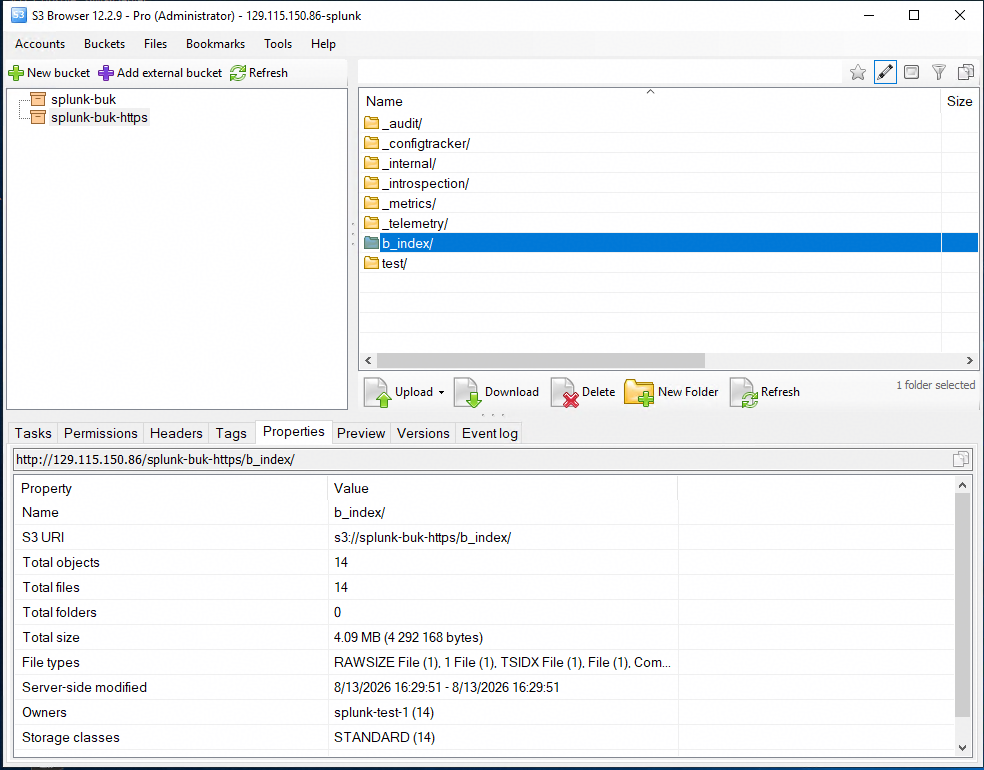The height and width of the screenshot is (770, 984).
Task: Click the test/ folder icon
Action: click(x=372, y=264)
